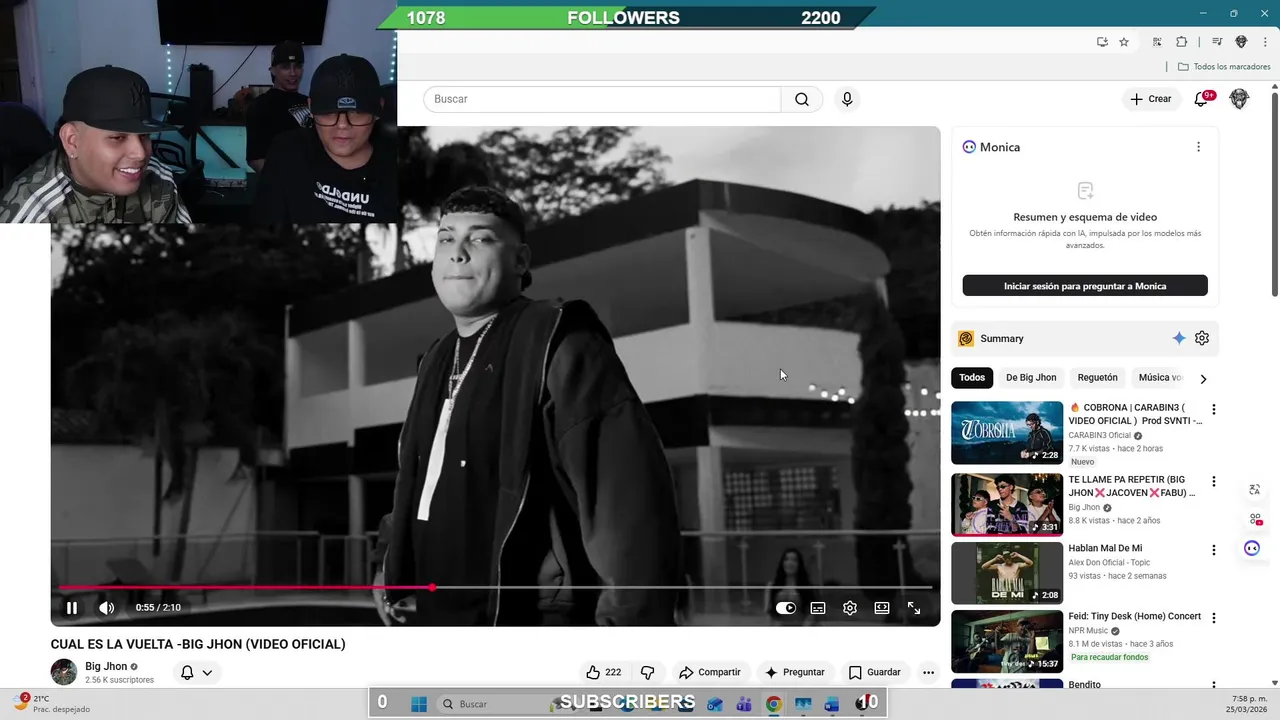Click the page vertical scrollbar
1280x720 pixels.
coord(1274,195)
